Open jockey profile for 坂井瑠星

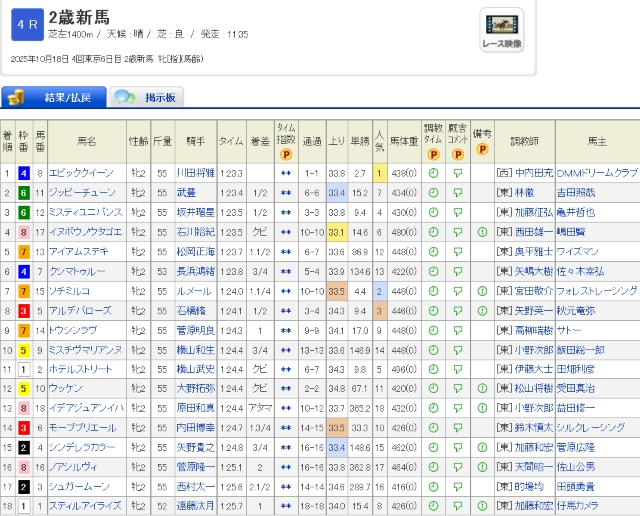tap(195, 212)
